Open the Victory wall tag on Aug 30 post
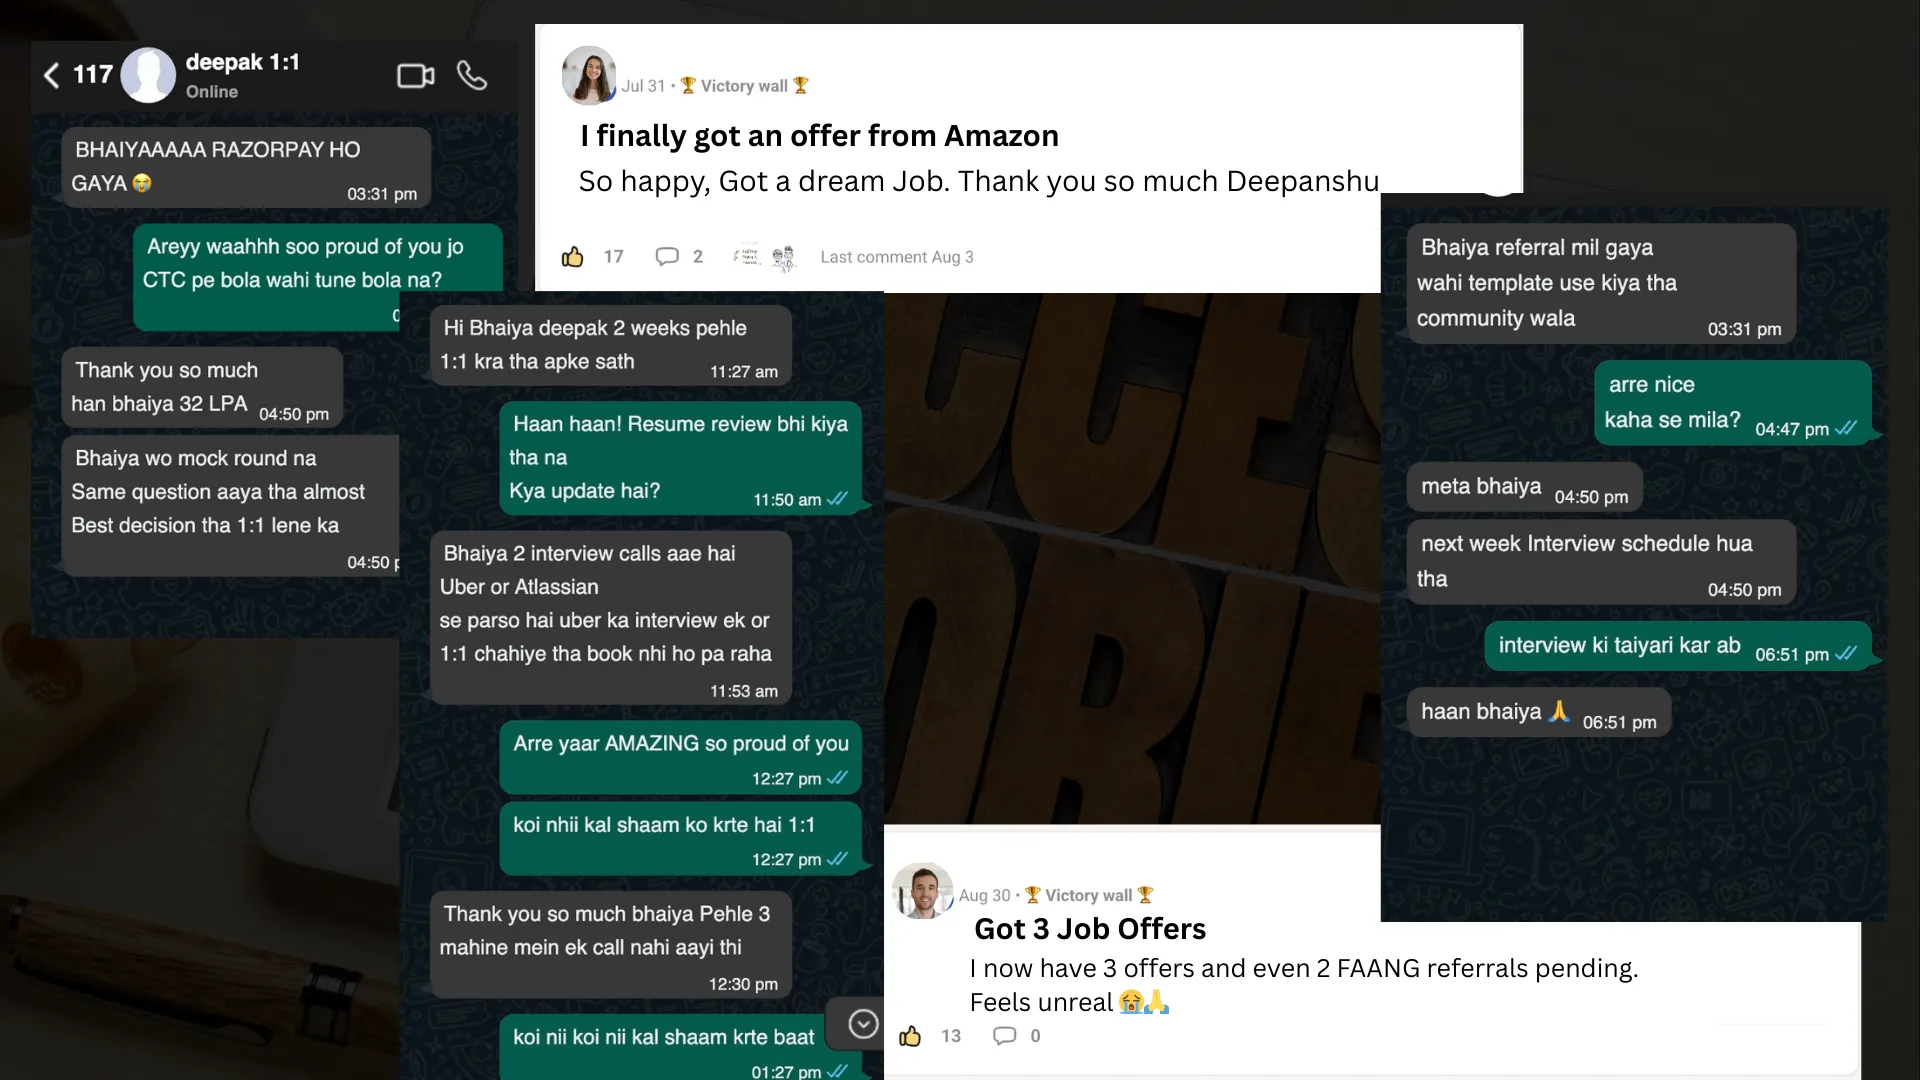The image size is (1920, 1080). click(x=1089, y=895)
